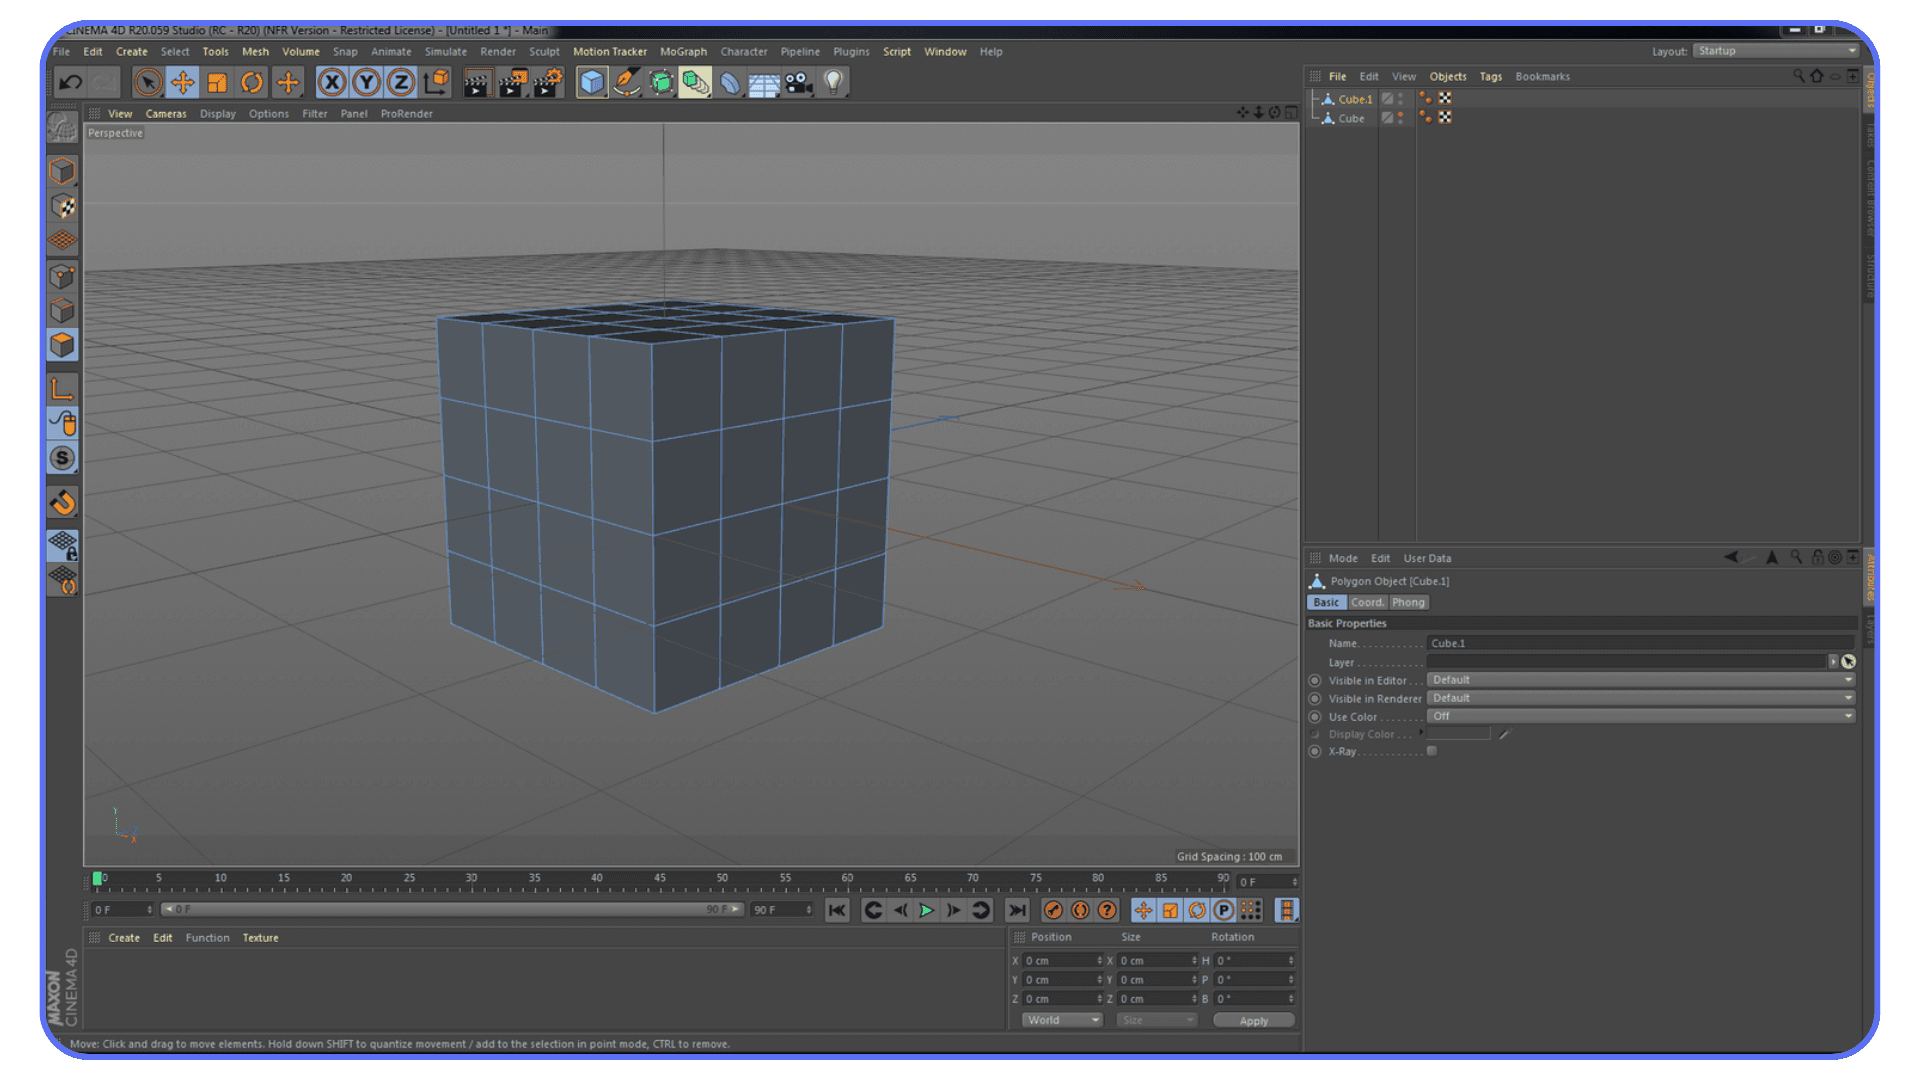
Task: Open the Layout dropdown showing Startup
Action: click(x=1775, y=51)
